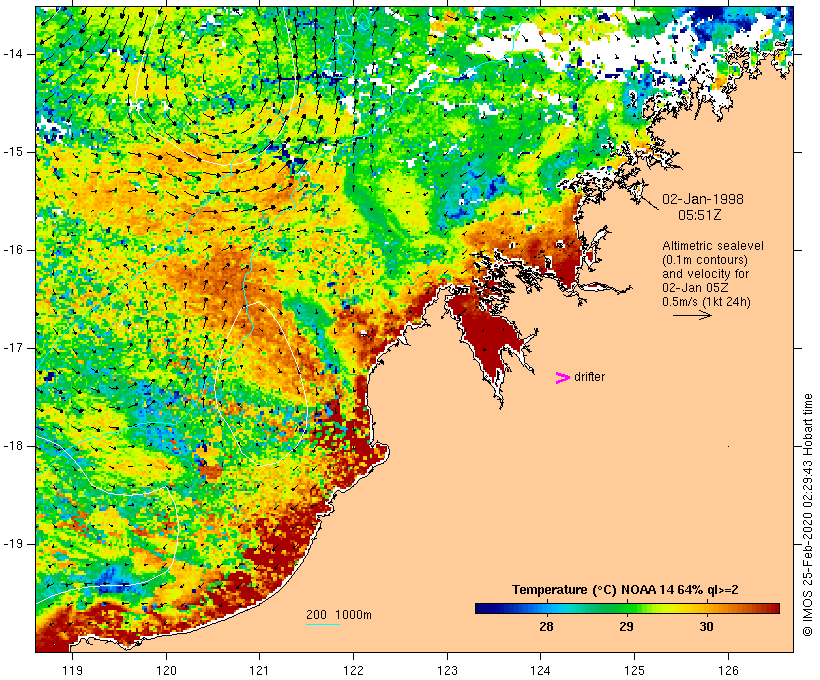Click the '(0.1m contours)' text
The image size is (820, 680).
tap(704, 260)
